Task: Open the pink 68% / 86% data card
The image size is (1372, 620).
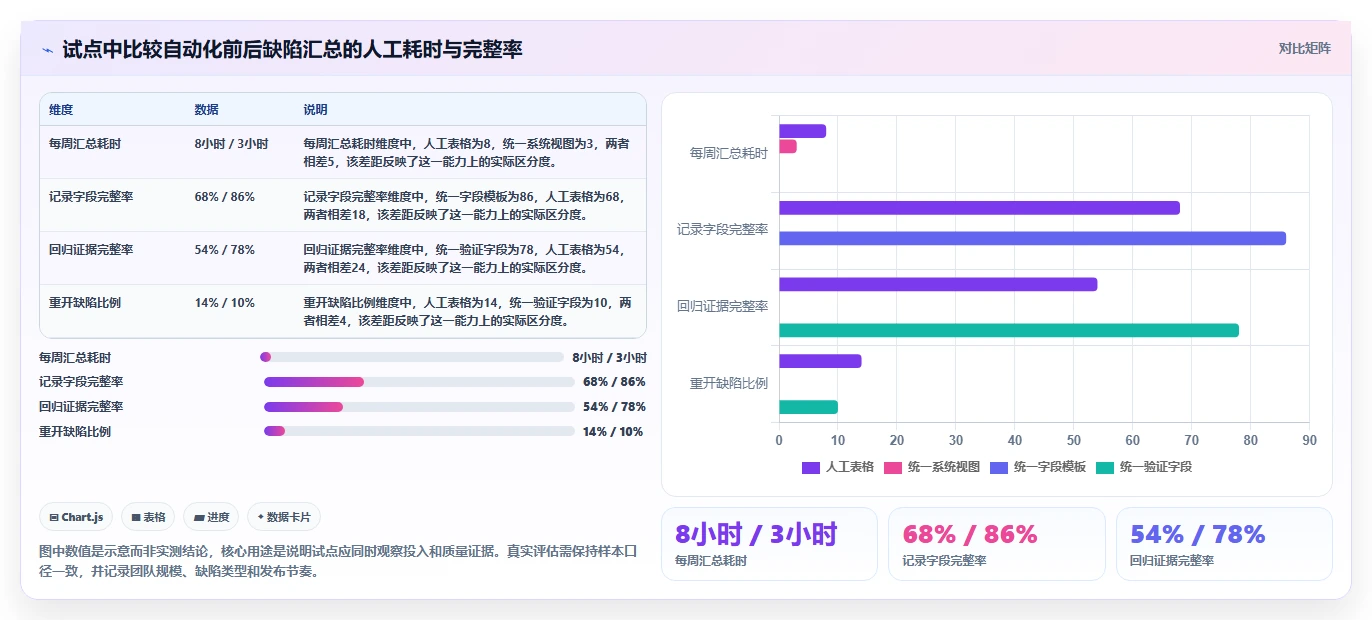Action: pos(997,544)
